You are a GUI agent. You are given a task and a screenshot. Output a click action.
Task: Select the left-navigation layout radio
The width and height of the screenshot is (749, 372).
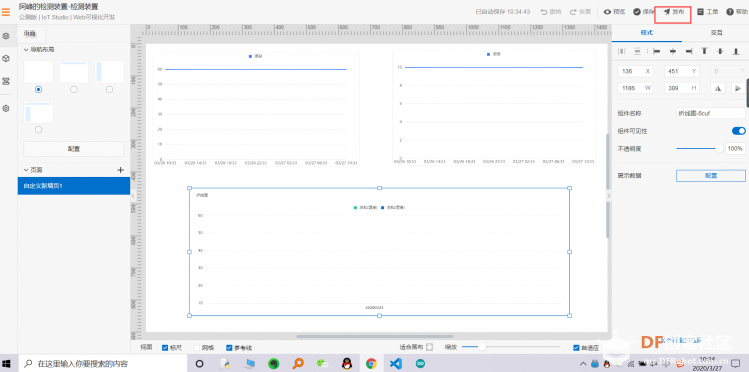[109, 89]
